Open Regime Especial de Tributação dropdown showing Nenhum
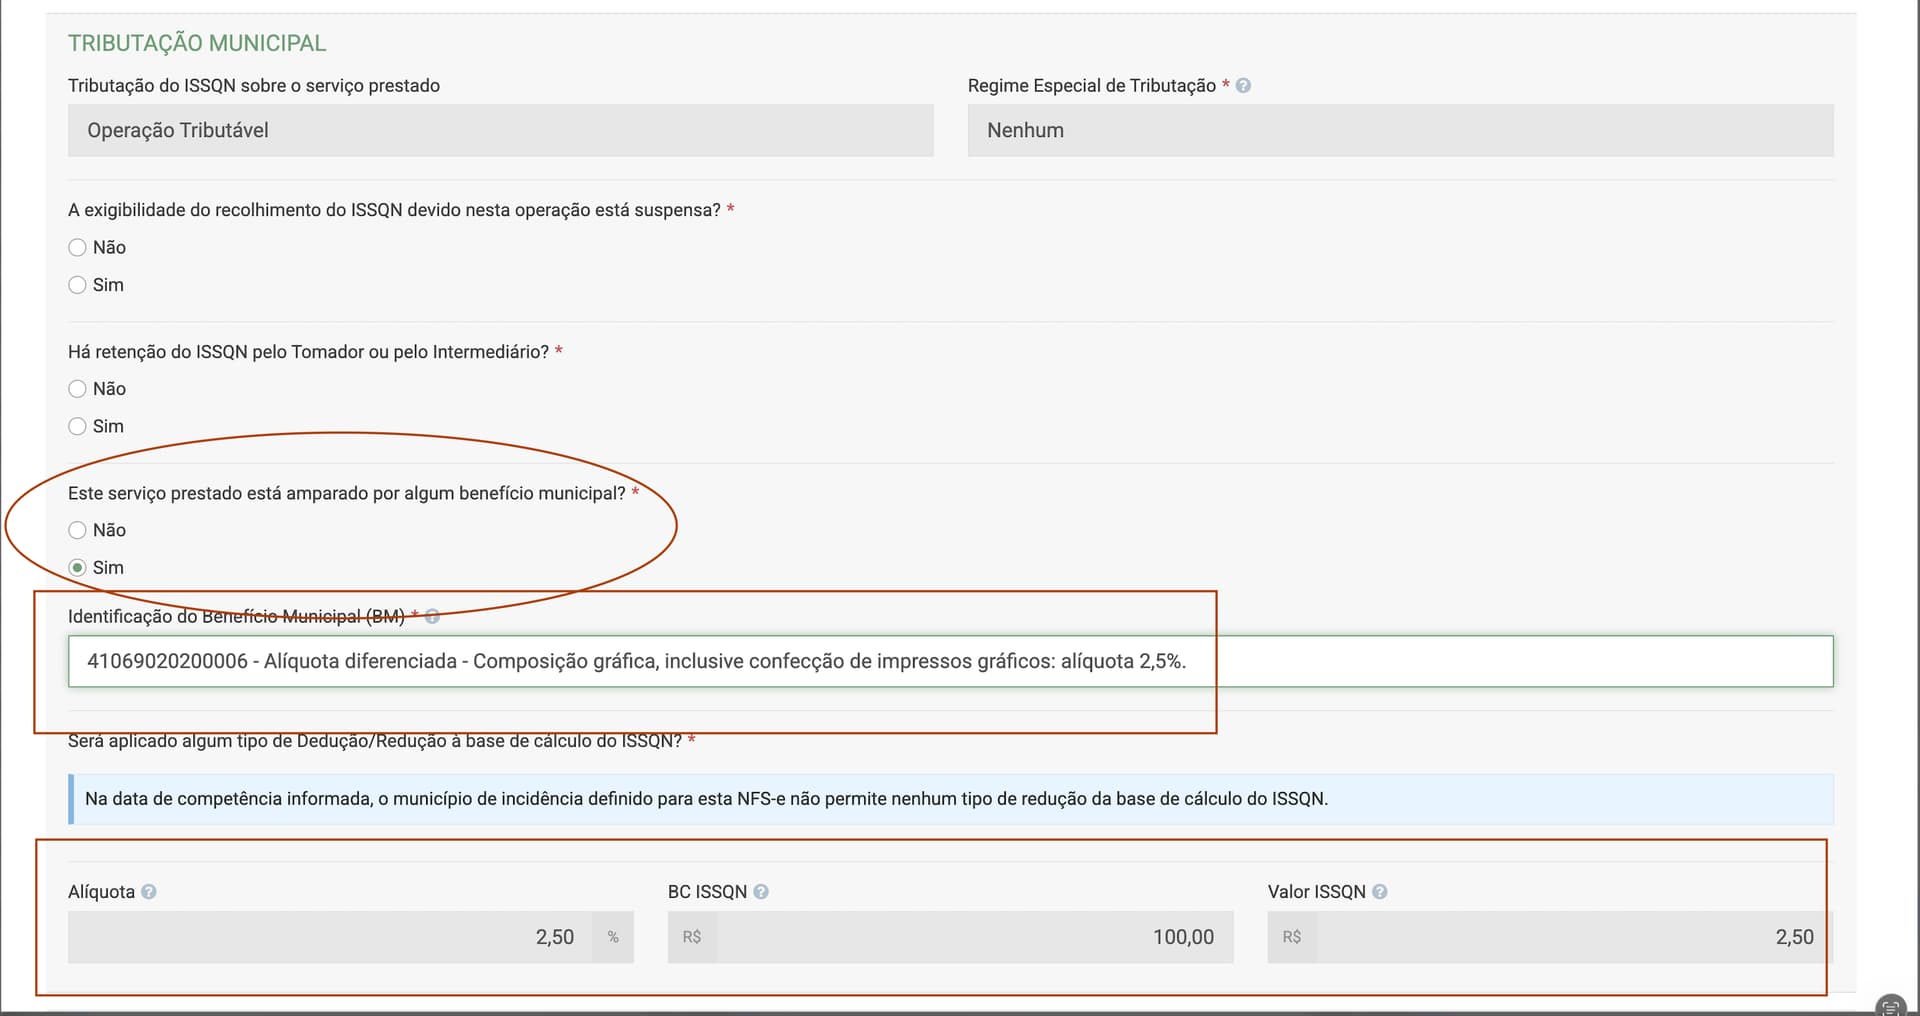This screenshot has width=1920, height=1016. pos(1400,131)
